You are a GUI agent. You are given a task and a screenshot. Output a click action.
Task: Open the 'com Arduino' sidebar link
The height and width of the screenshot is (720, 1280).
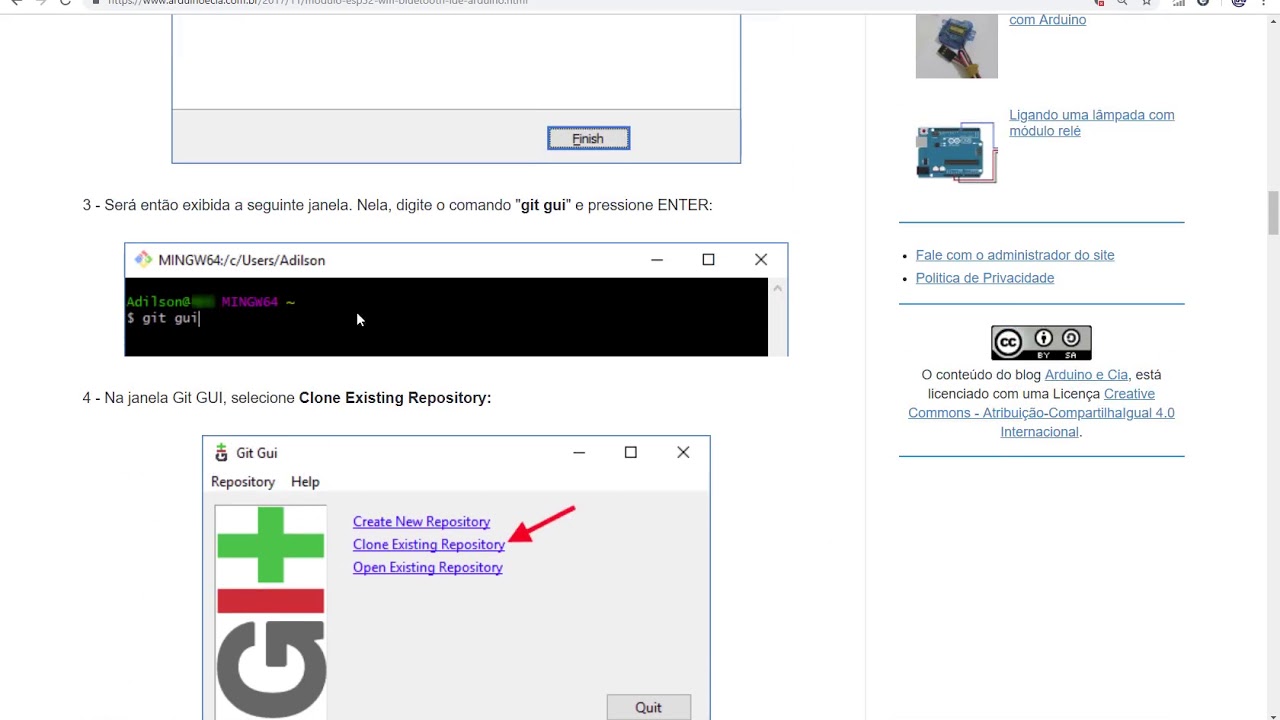point(1047,20)
